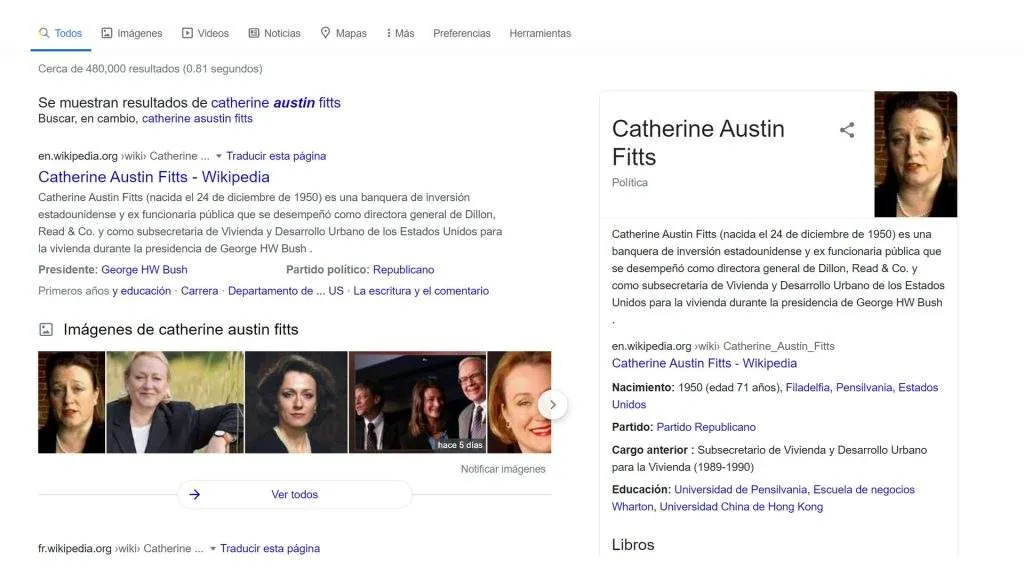The image size is (1024, 576).
Task: Open Wikipedia link in the knowledge panel
Action: pyautogui.click(x=704, y=363)
